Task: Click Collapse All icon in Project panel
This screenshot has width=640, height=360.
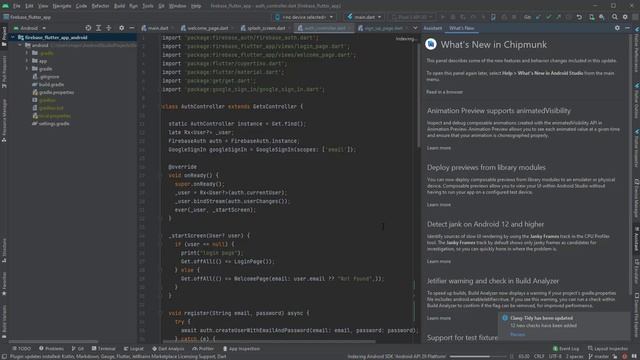Action: (109, 28)
